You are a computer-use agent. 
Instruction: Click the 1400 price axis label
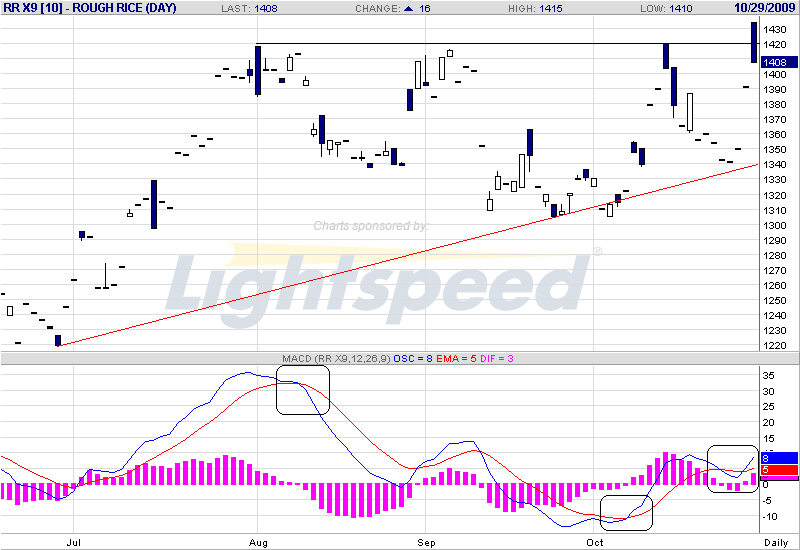pyautogui.click(x=774, y=74)
